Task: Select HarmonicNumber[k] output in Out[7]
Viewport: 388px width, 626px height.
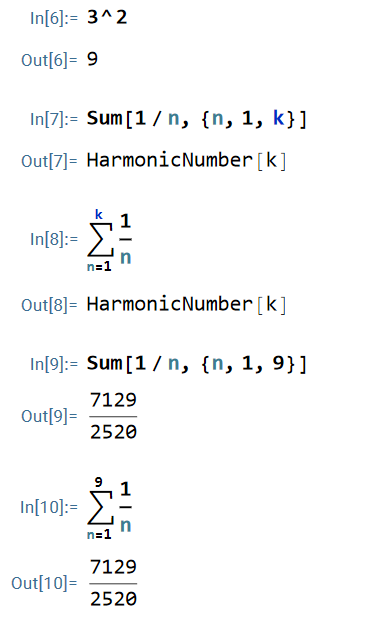Action: click(x=186, y=160)
